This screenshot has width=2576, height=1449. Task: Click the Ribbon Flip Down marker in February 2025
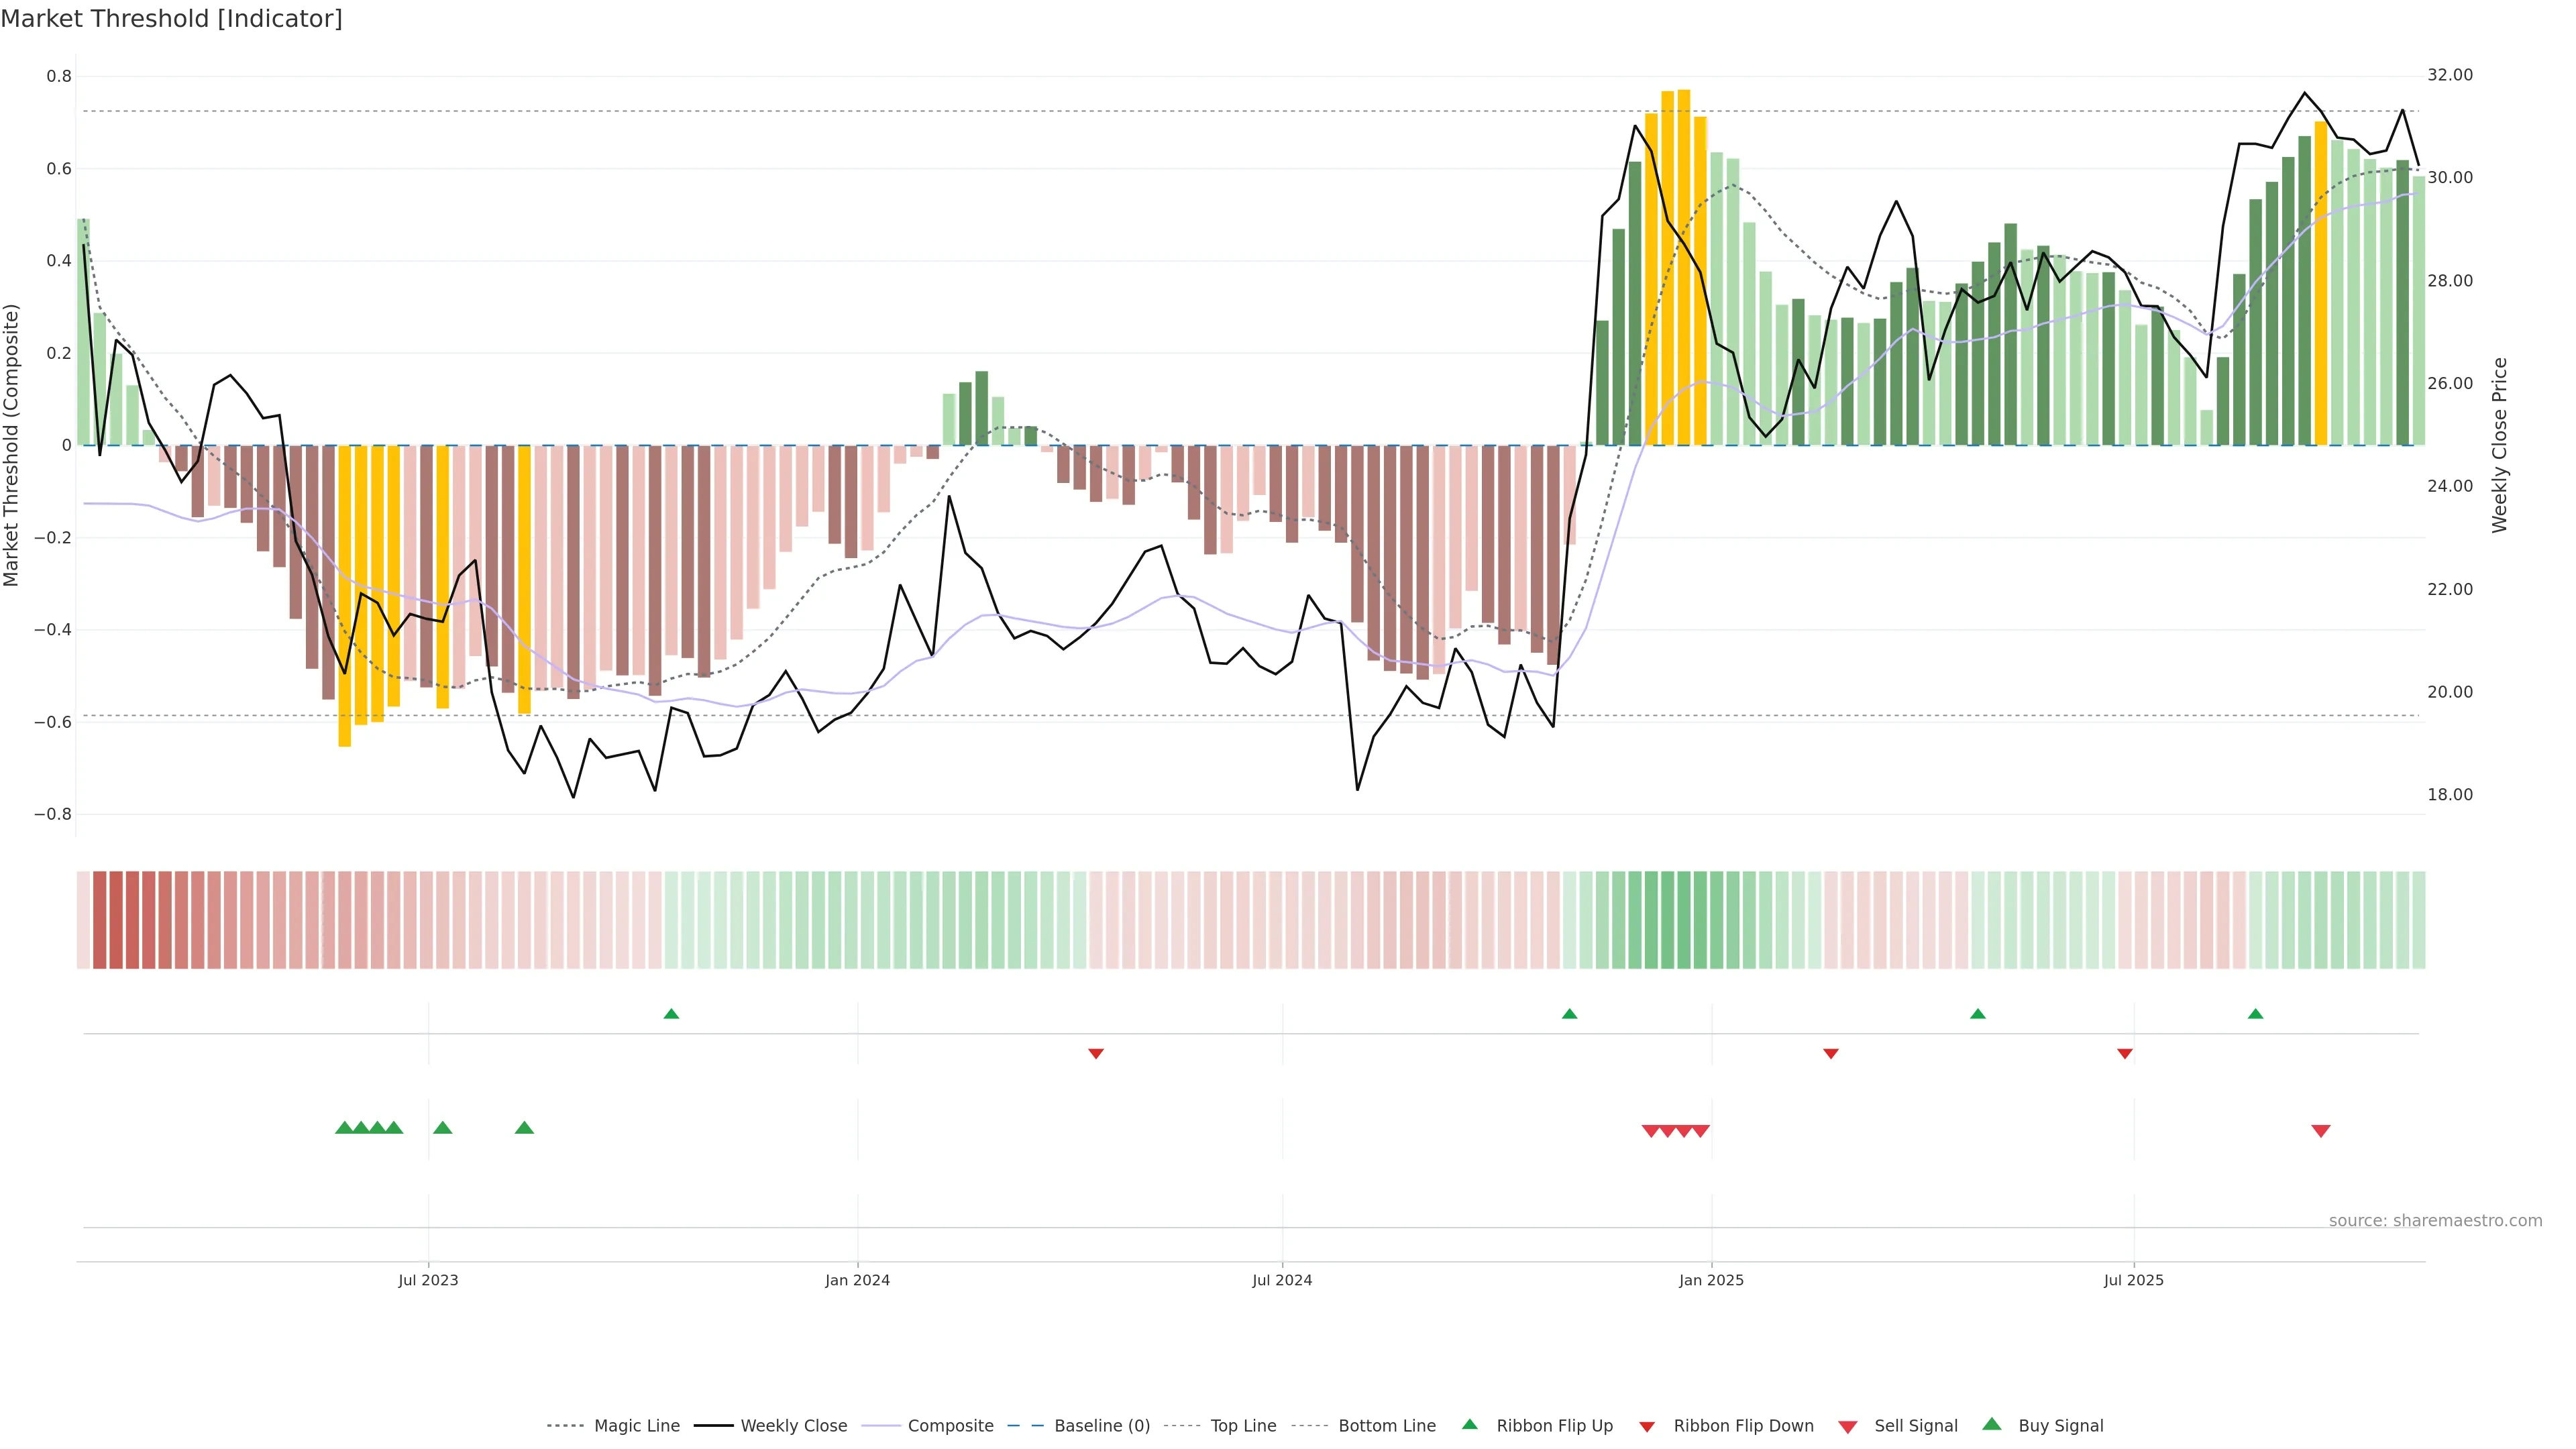pos(1831,1053)
